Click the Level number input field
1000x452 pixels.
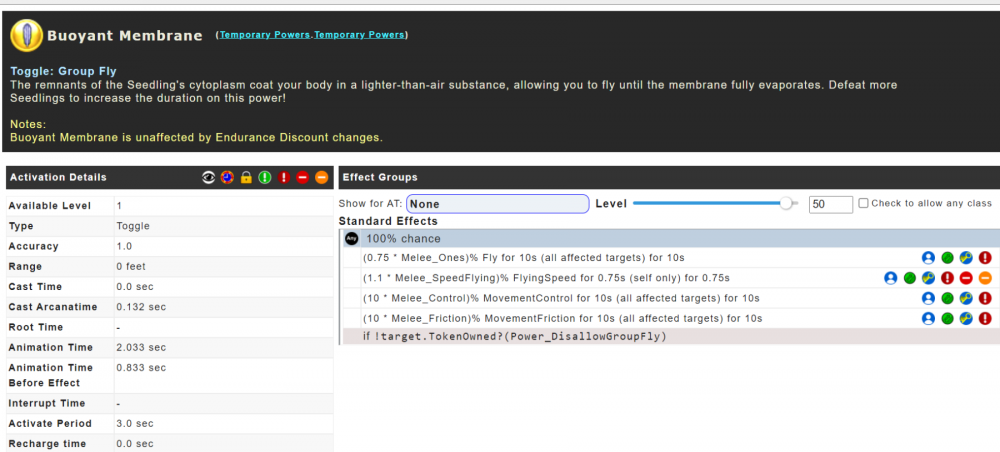point(830,204)
